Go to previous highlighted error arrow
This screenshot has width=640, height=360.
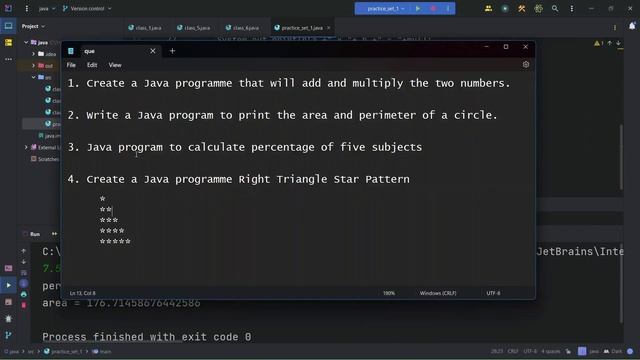(x=609, y=43)
